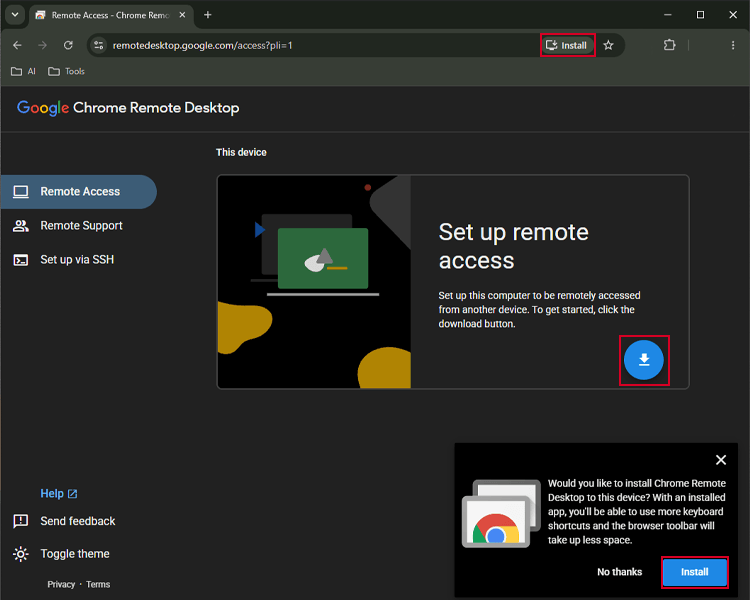Open the Terms link

[x=98, y=584]
